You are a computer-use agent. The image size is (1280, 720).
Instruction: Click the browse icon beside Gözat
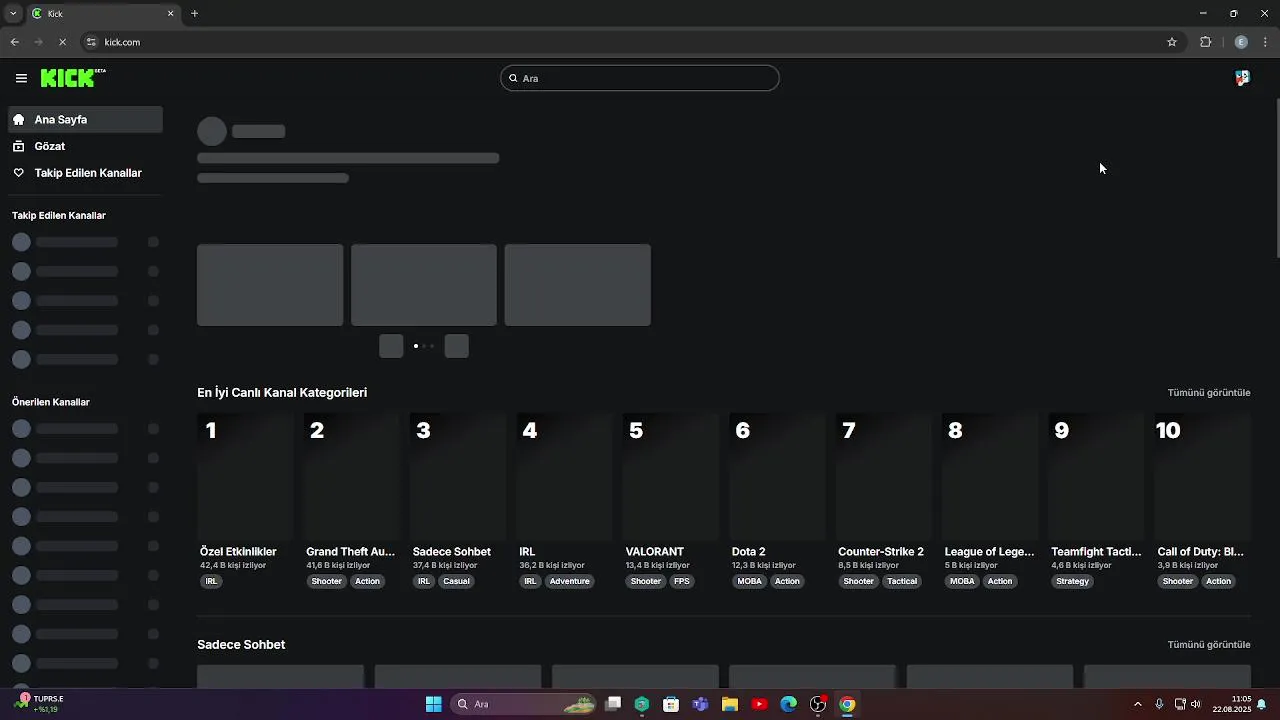[18, 146]
